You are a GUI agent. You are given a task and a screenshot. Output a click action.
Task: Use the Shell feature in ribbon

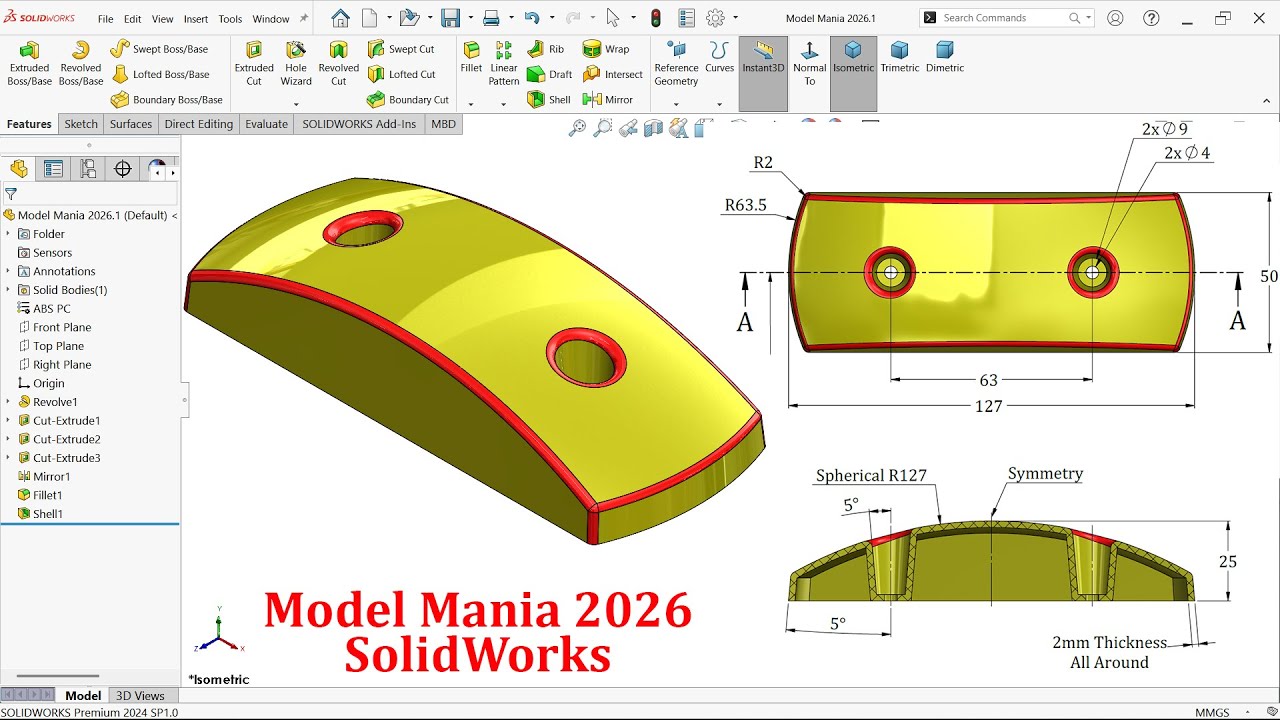(549, 100)
